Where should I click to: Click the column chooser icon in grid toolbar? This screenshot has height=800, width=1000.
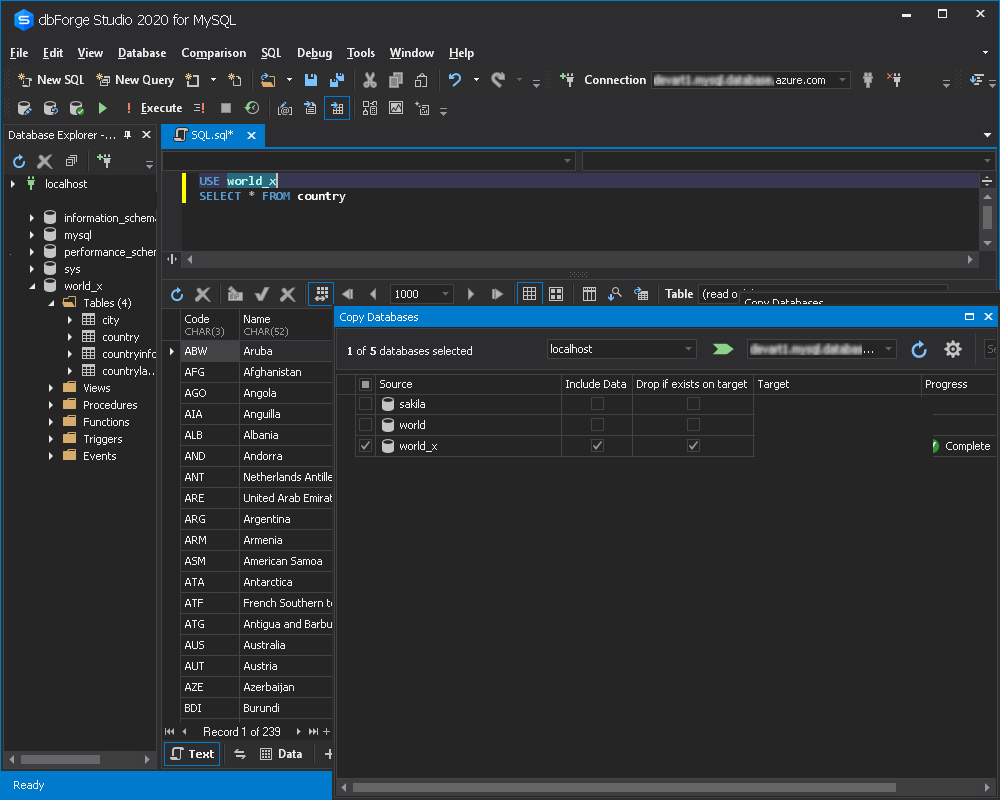(589, 294)
